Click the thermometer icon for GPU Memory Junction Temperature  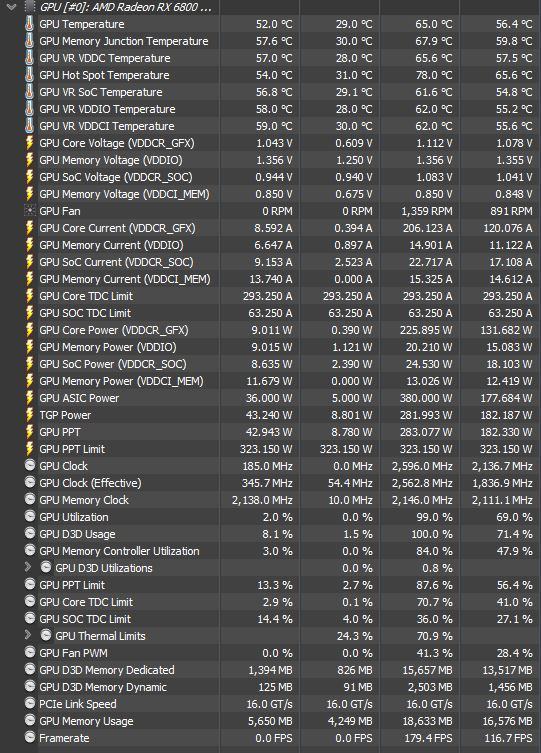(x=30, y=41)
